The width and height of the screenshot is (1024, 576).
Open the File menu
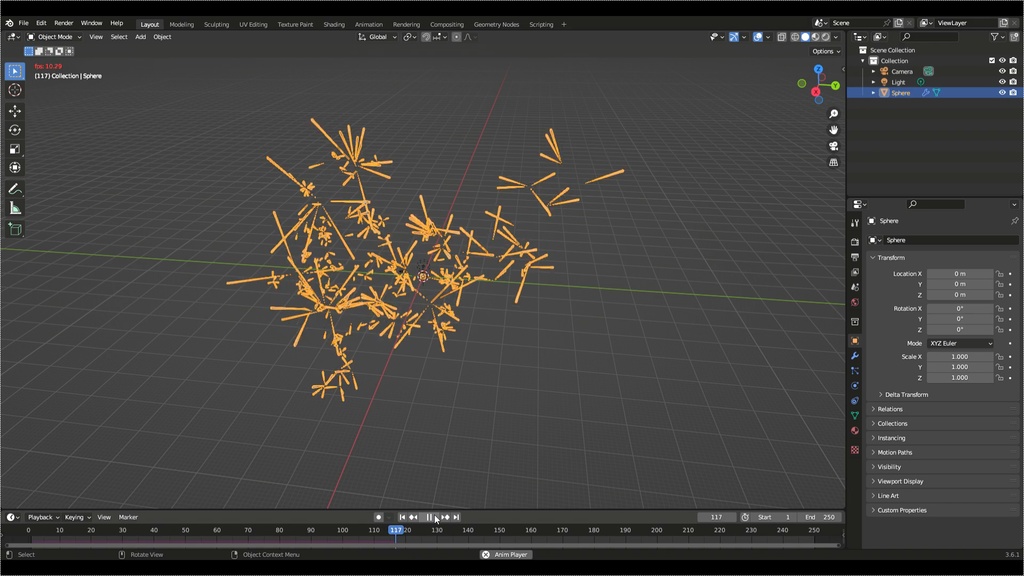click(24, 23)
